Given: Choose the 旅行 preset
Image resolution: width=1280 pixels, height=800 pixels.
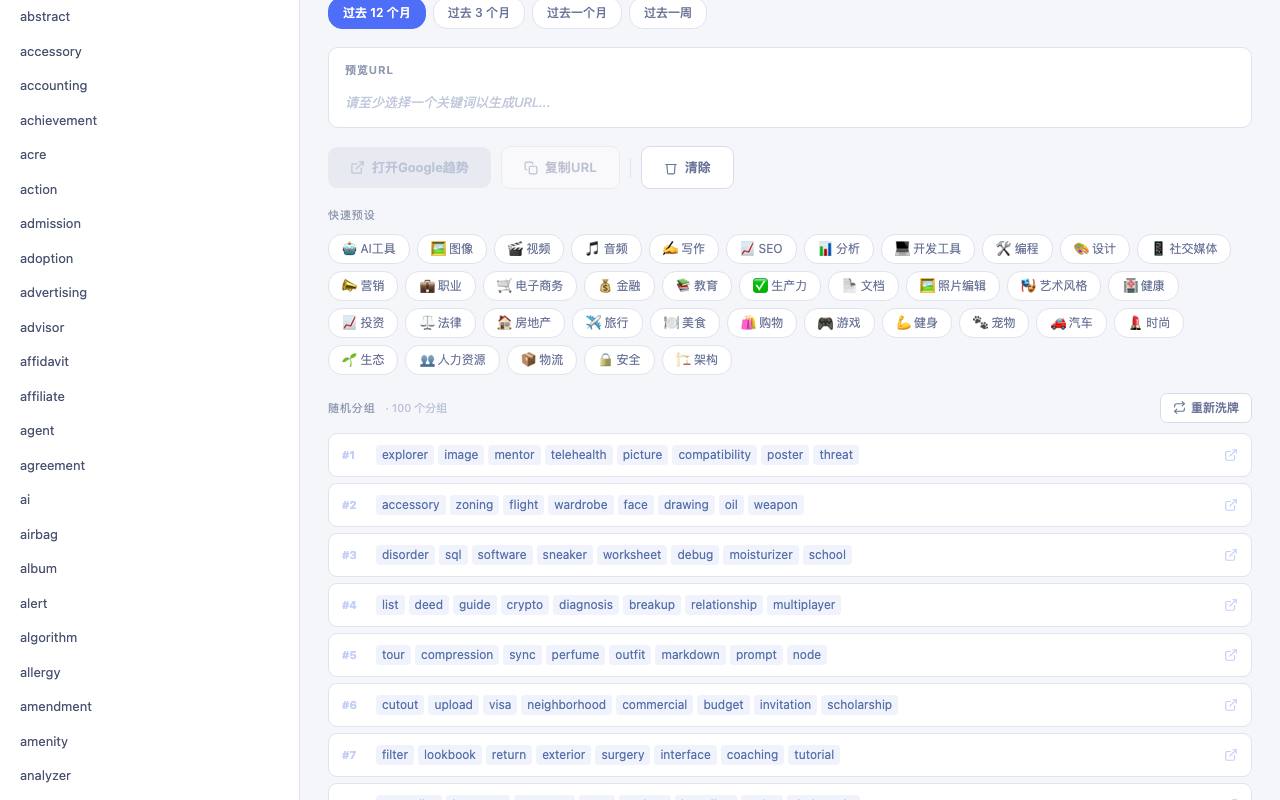Looking at the screenshot, I should (x=608, y=323).
